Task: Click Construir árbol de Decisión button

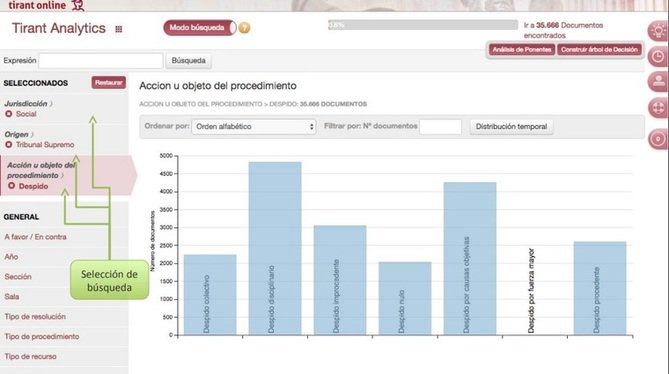Action: [x=599, y=49]
